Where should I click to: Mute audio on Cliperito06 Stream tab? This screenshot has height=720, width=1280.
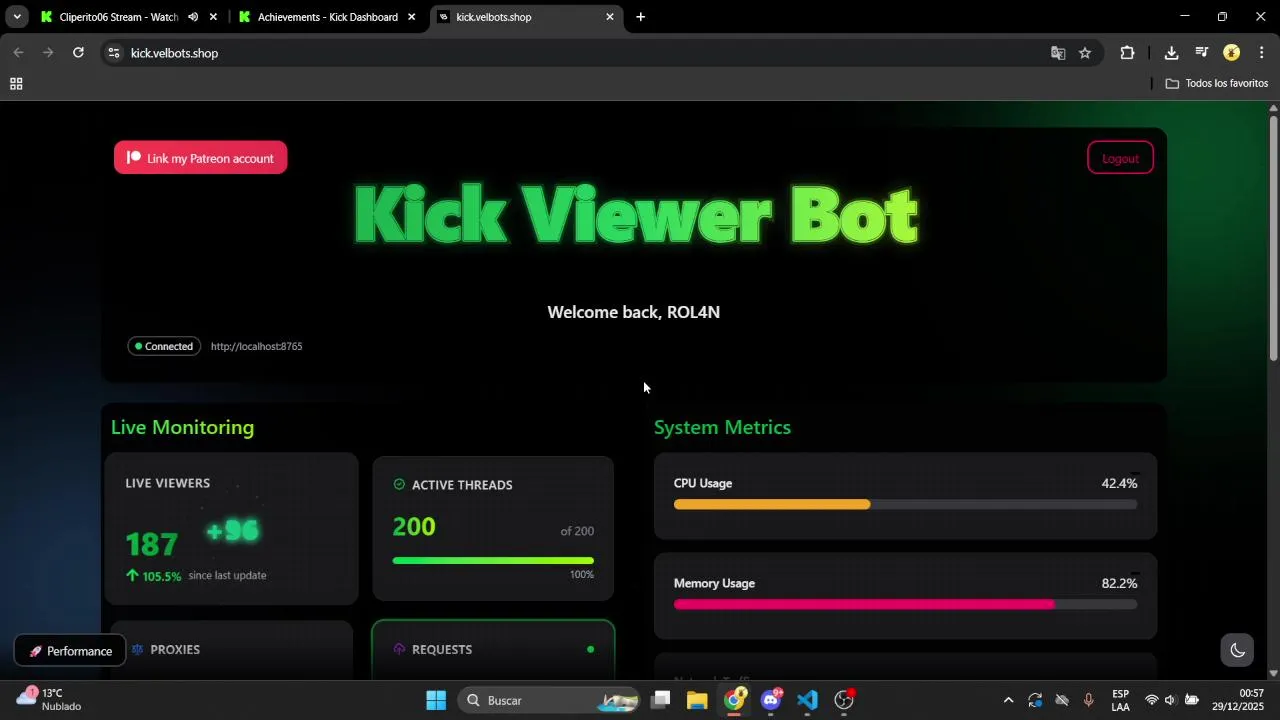193,17
